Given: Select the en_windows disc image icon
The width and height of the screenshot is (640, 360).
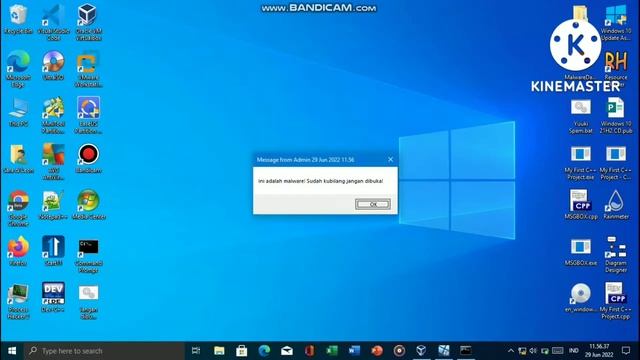Looking at the screenshot, I should coord(581,298).
